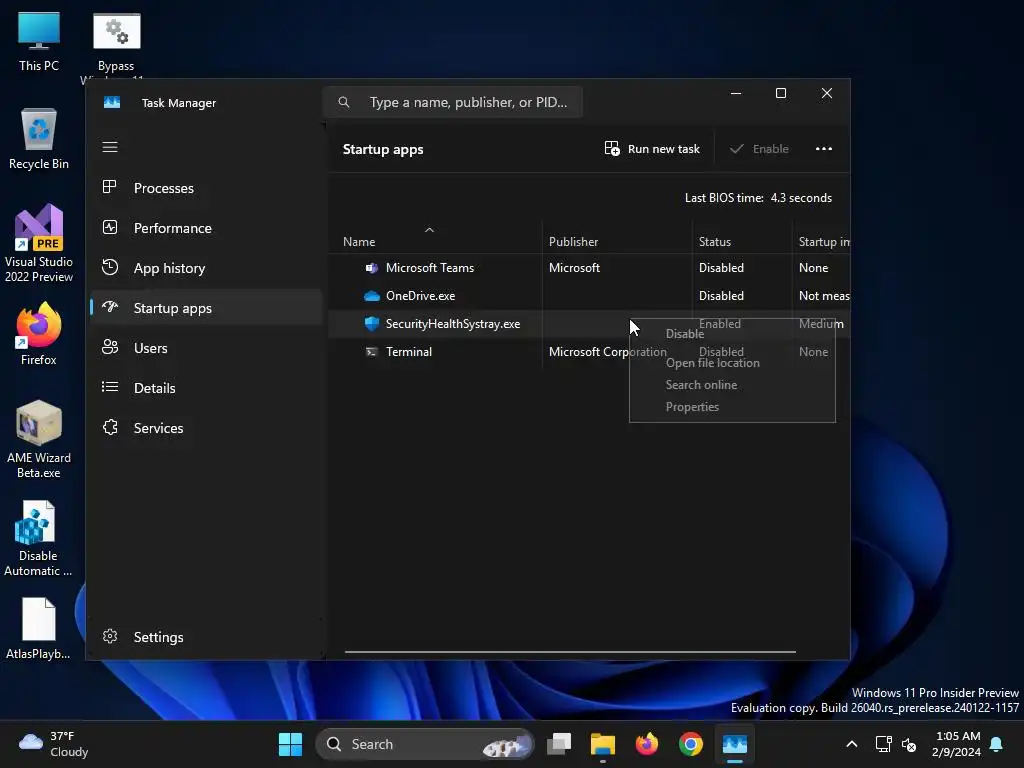Click the horizontal scrollbar in startup list
The height and width of the screenshot is (768, 1024).
pyautogui.click(x=570, y=652)
